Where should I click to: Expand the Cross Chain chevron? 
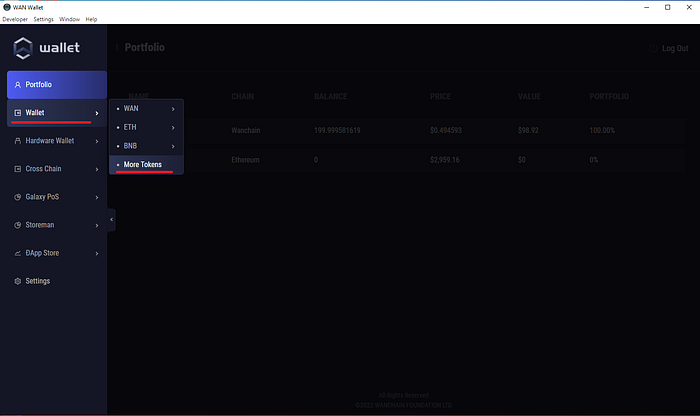click(97, 169)
